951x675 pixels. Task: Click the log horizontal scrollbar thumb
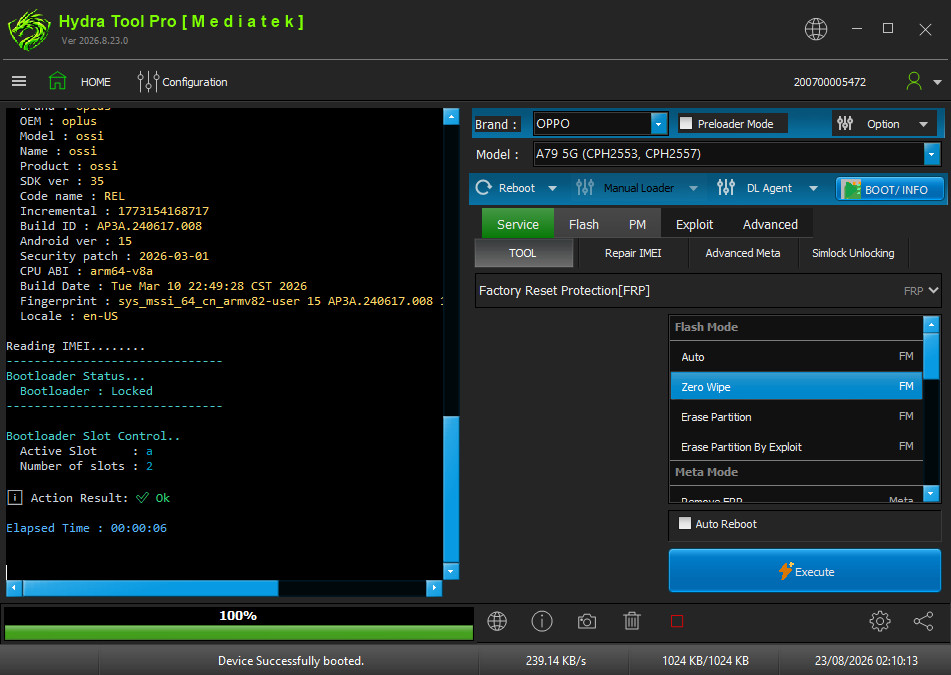[150, 588]
